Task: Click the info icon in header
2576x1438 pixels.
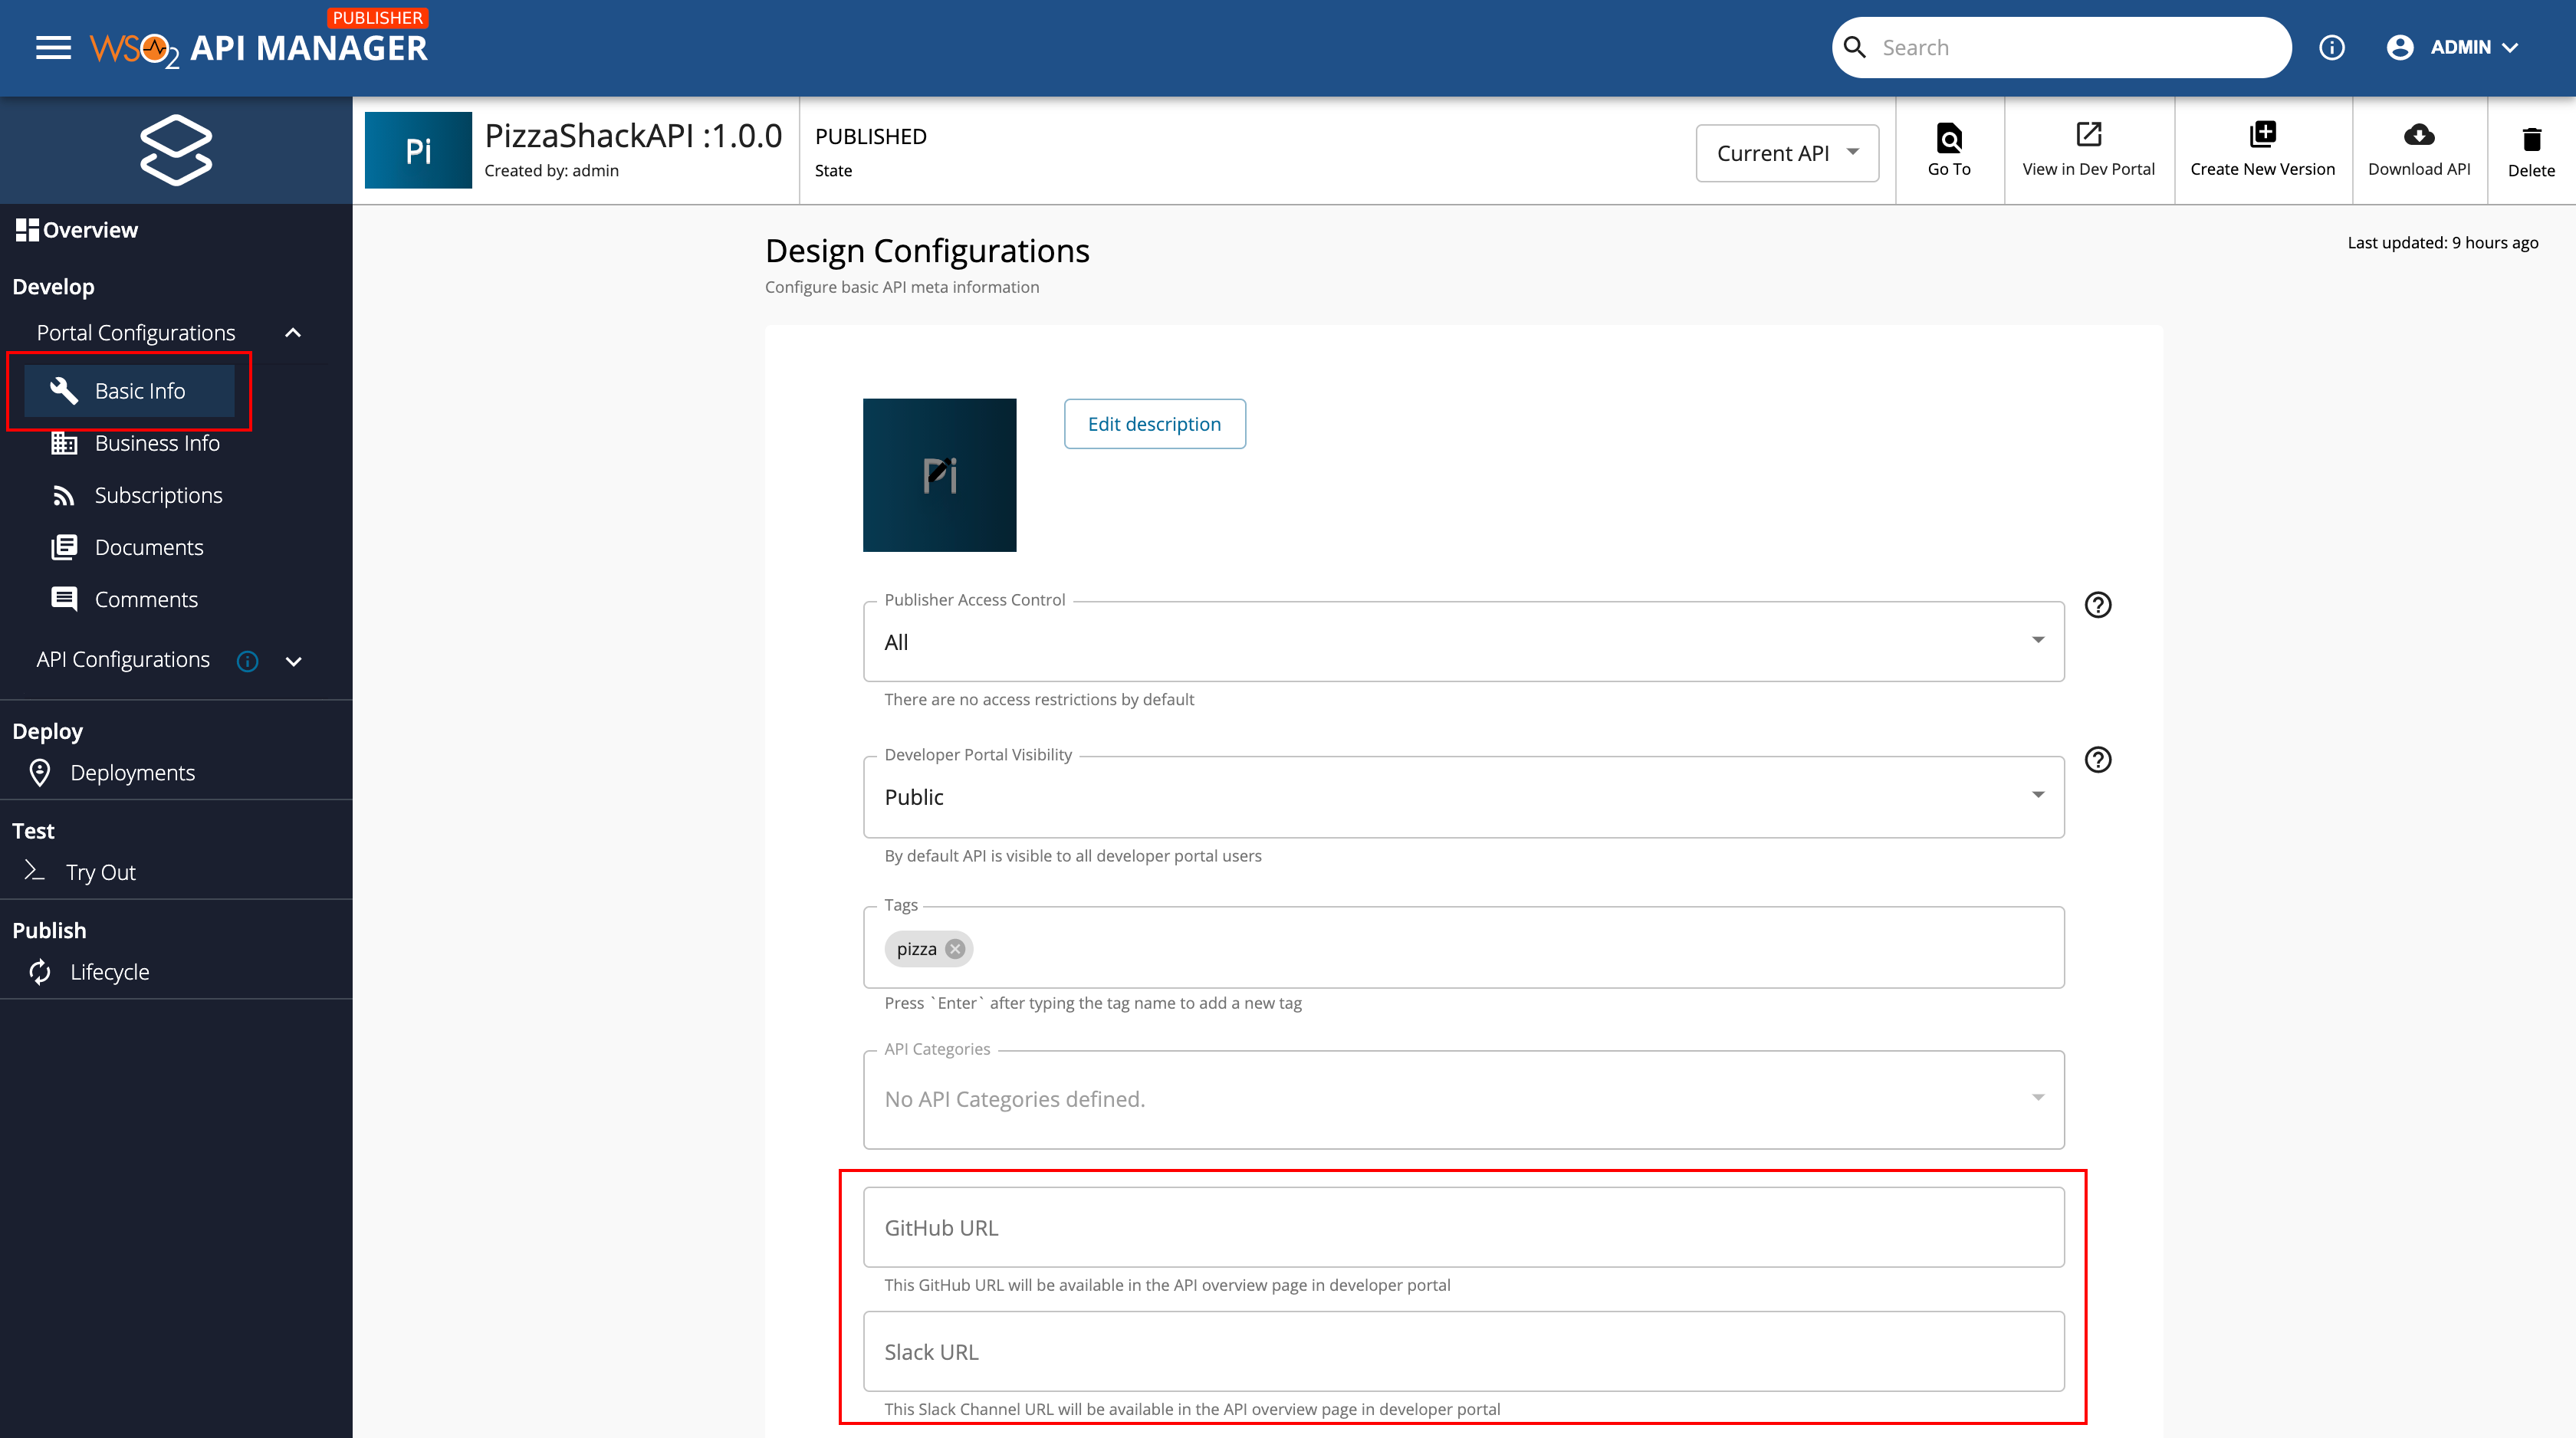Action: pos(2331,47)
